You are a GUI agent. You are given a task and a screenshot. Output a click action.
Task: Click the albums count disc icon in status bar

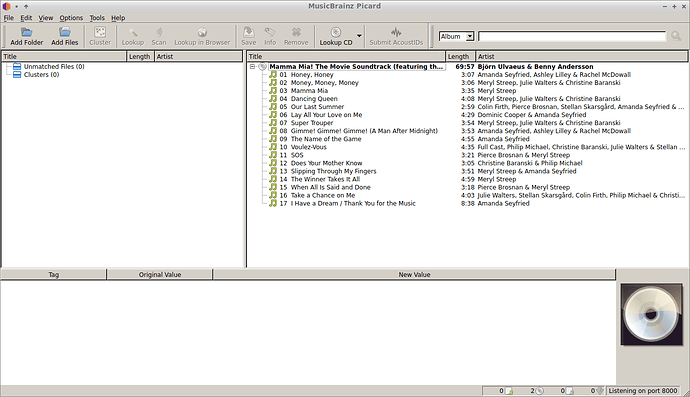540,391
